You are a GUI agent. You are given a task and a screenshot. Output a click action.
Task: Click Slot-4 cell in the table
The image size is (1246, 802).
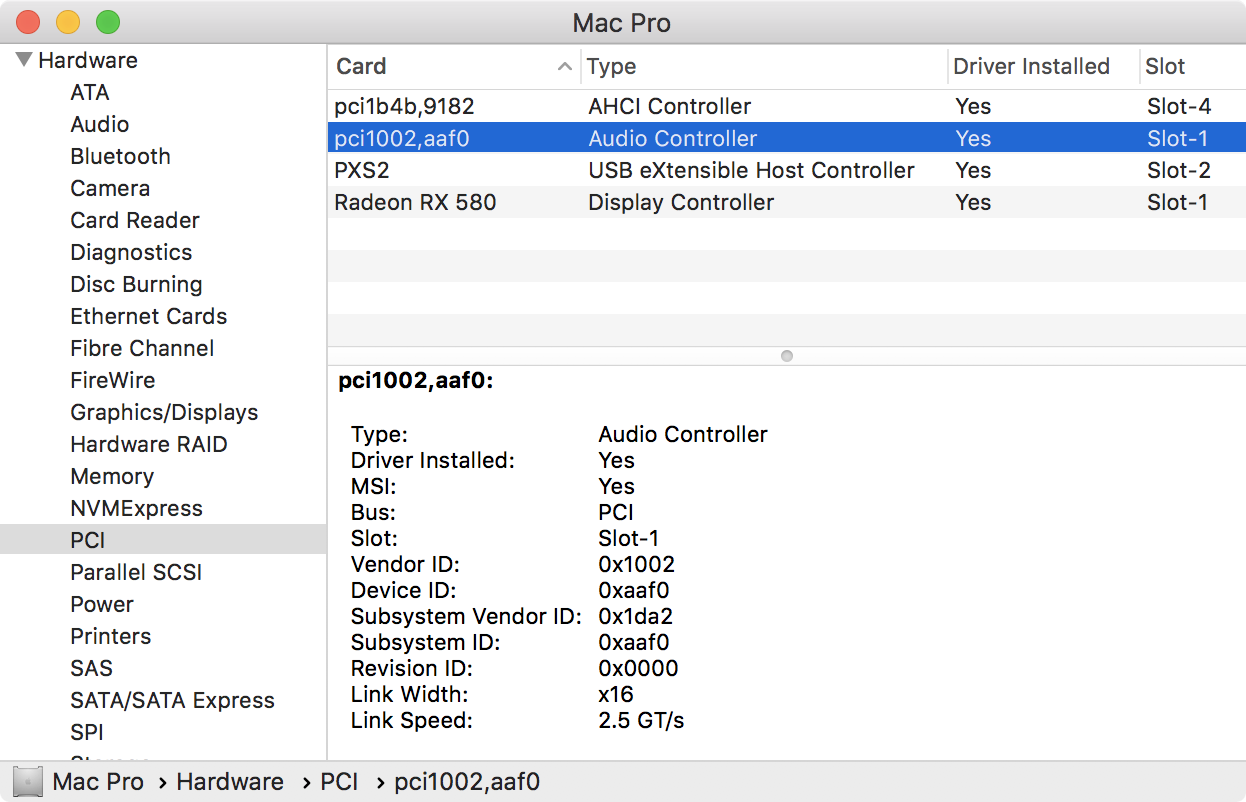click(1179, 106)
